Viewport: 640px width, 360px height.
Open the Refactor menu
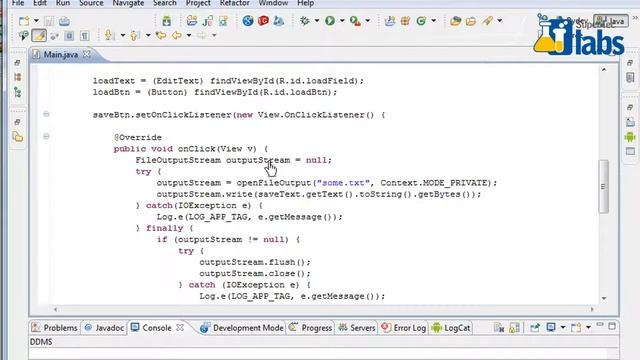pyautogui.click(x=234, y=3)
